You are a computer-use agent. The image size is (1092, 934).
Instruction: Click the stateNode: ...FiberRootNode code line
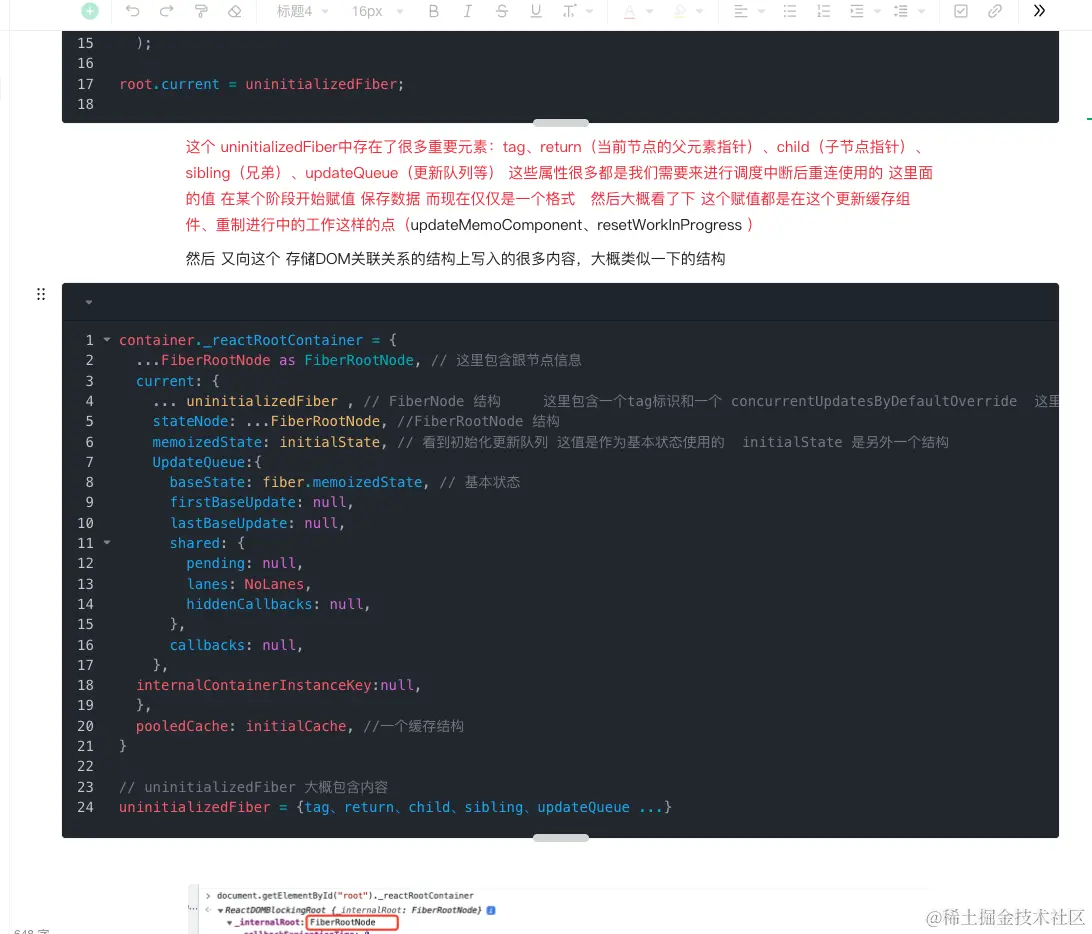click(356, 421)
